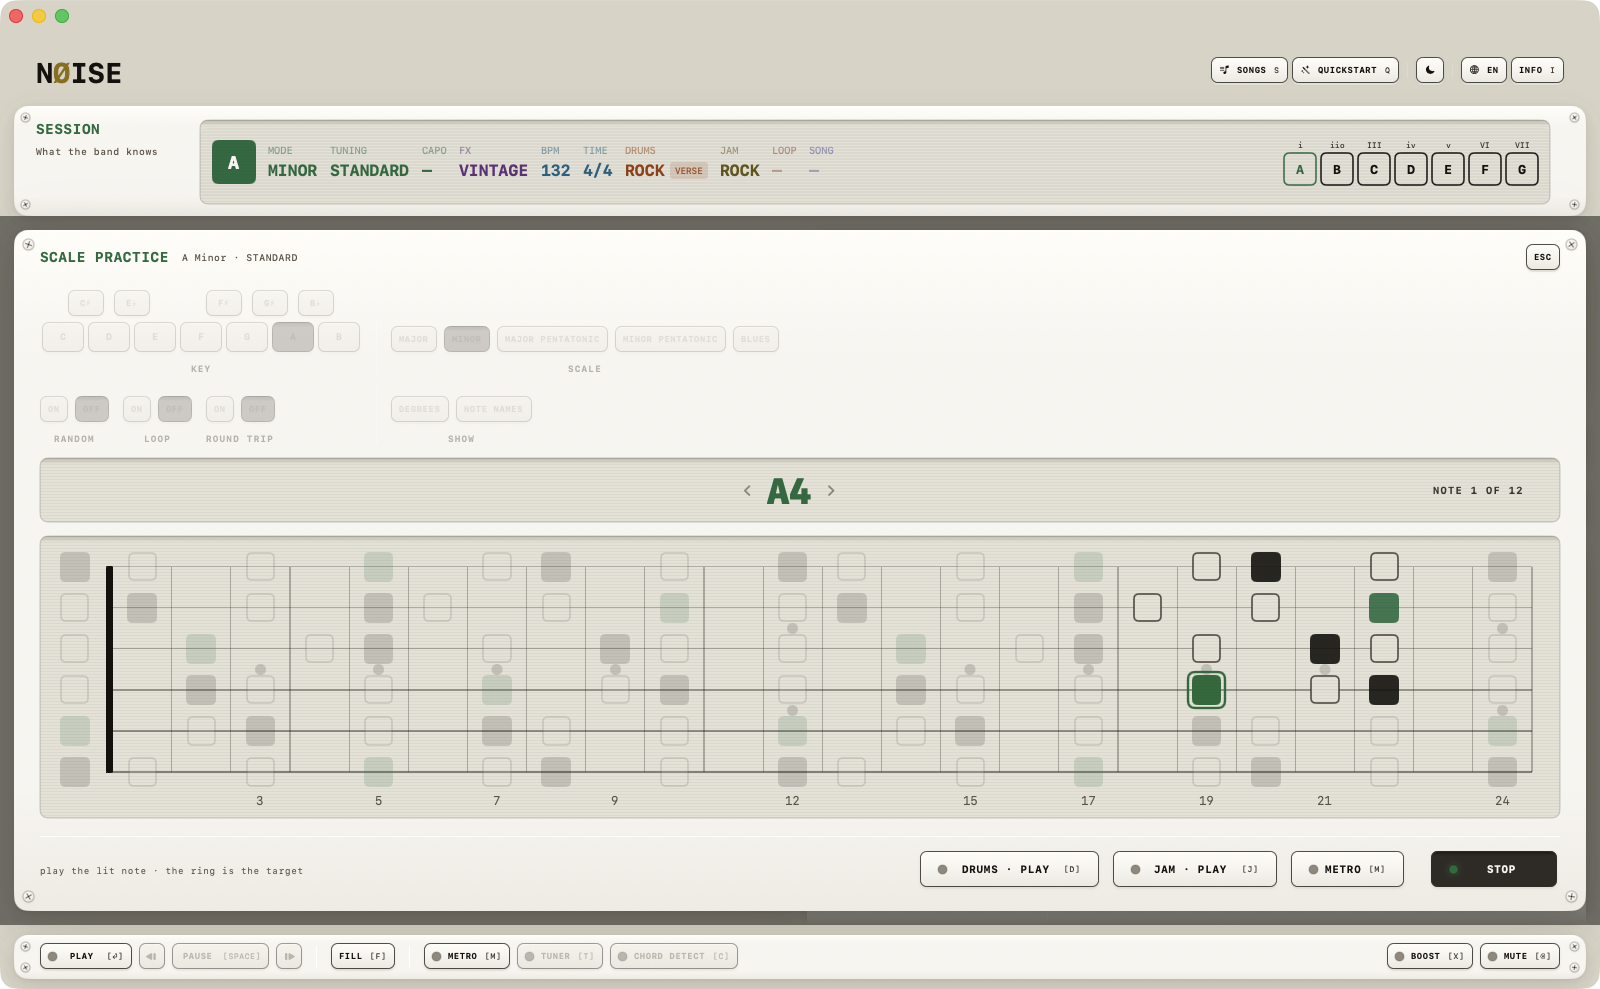Select the Major Pentatonic scale option
1600x989 pixels.
[x=552, y=339]
